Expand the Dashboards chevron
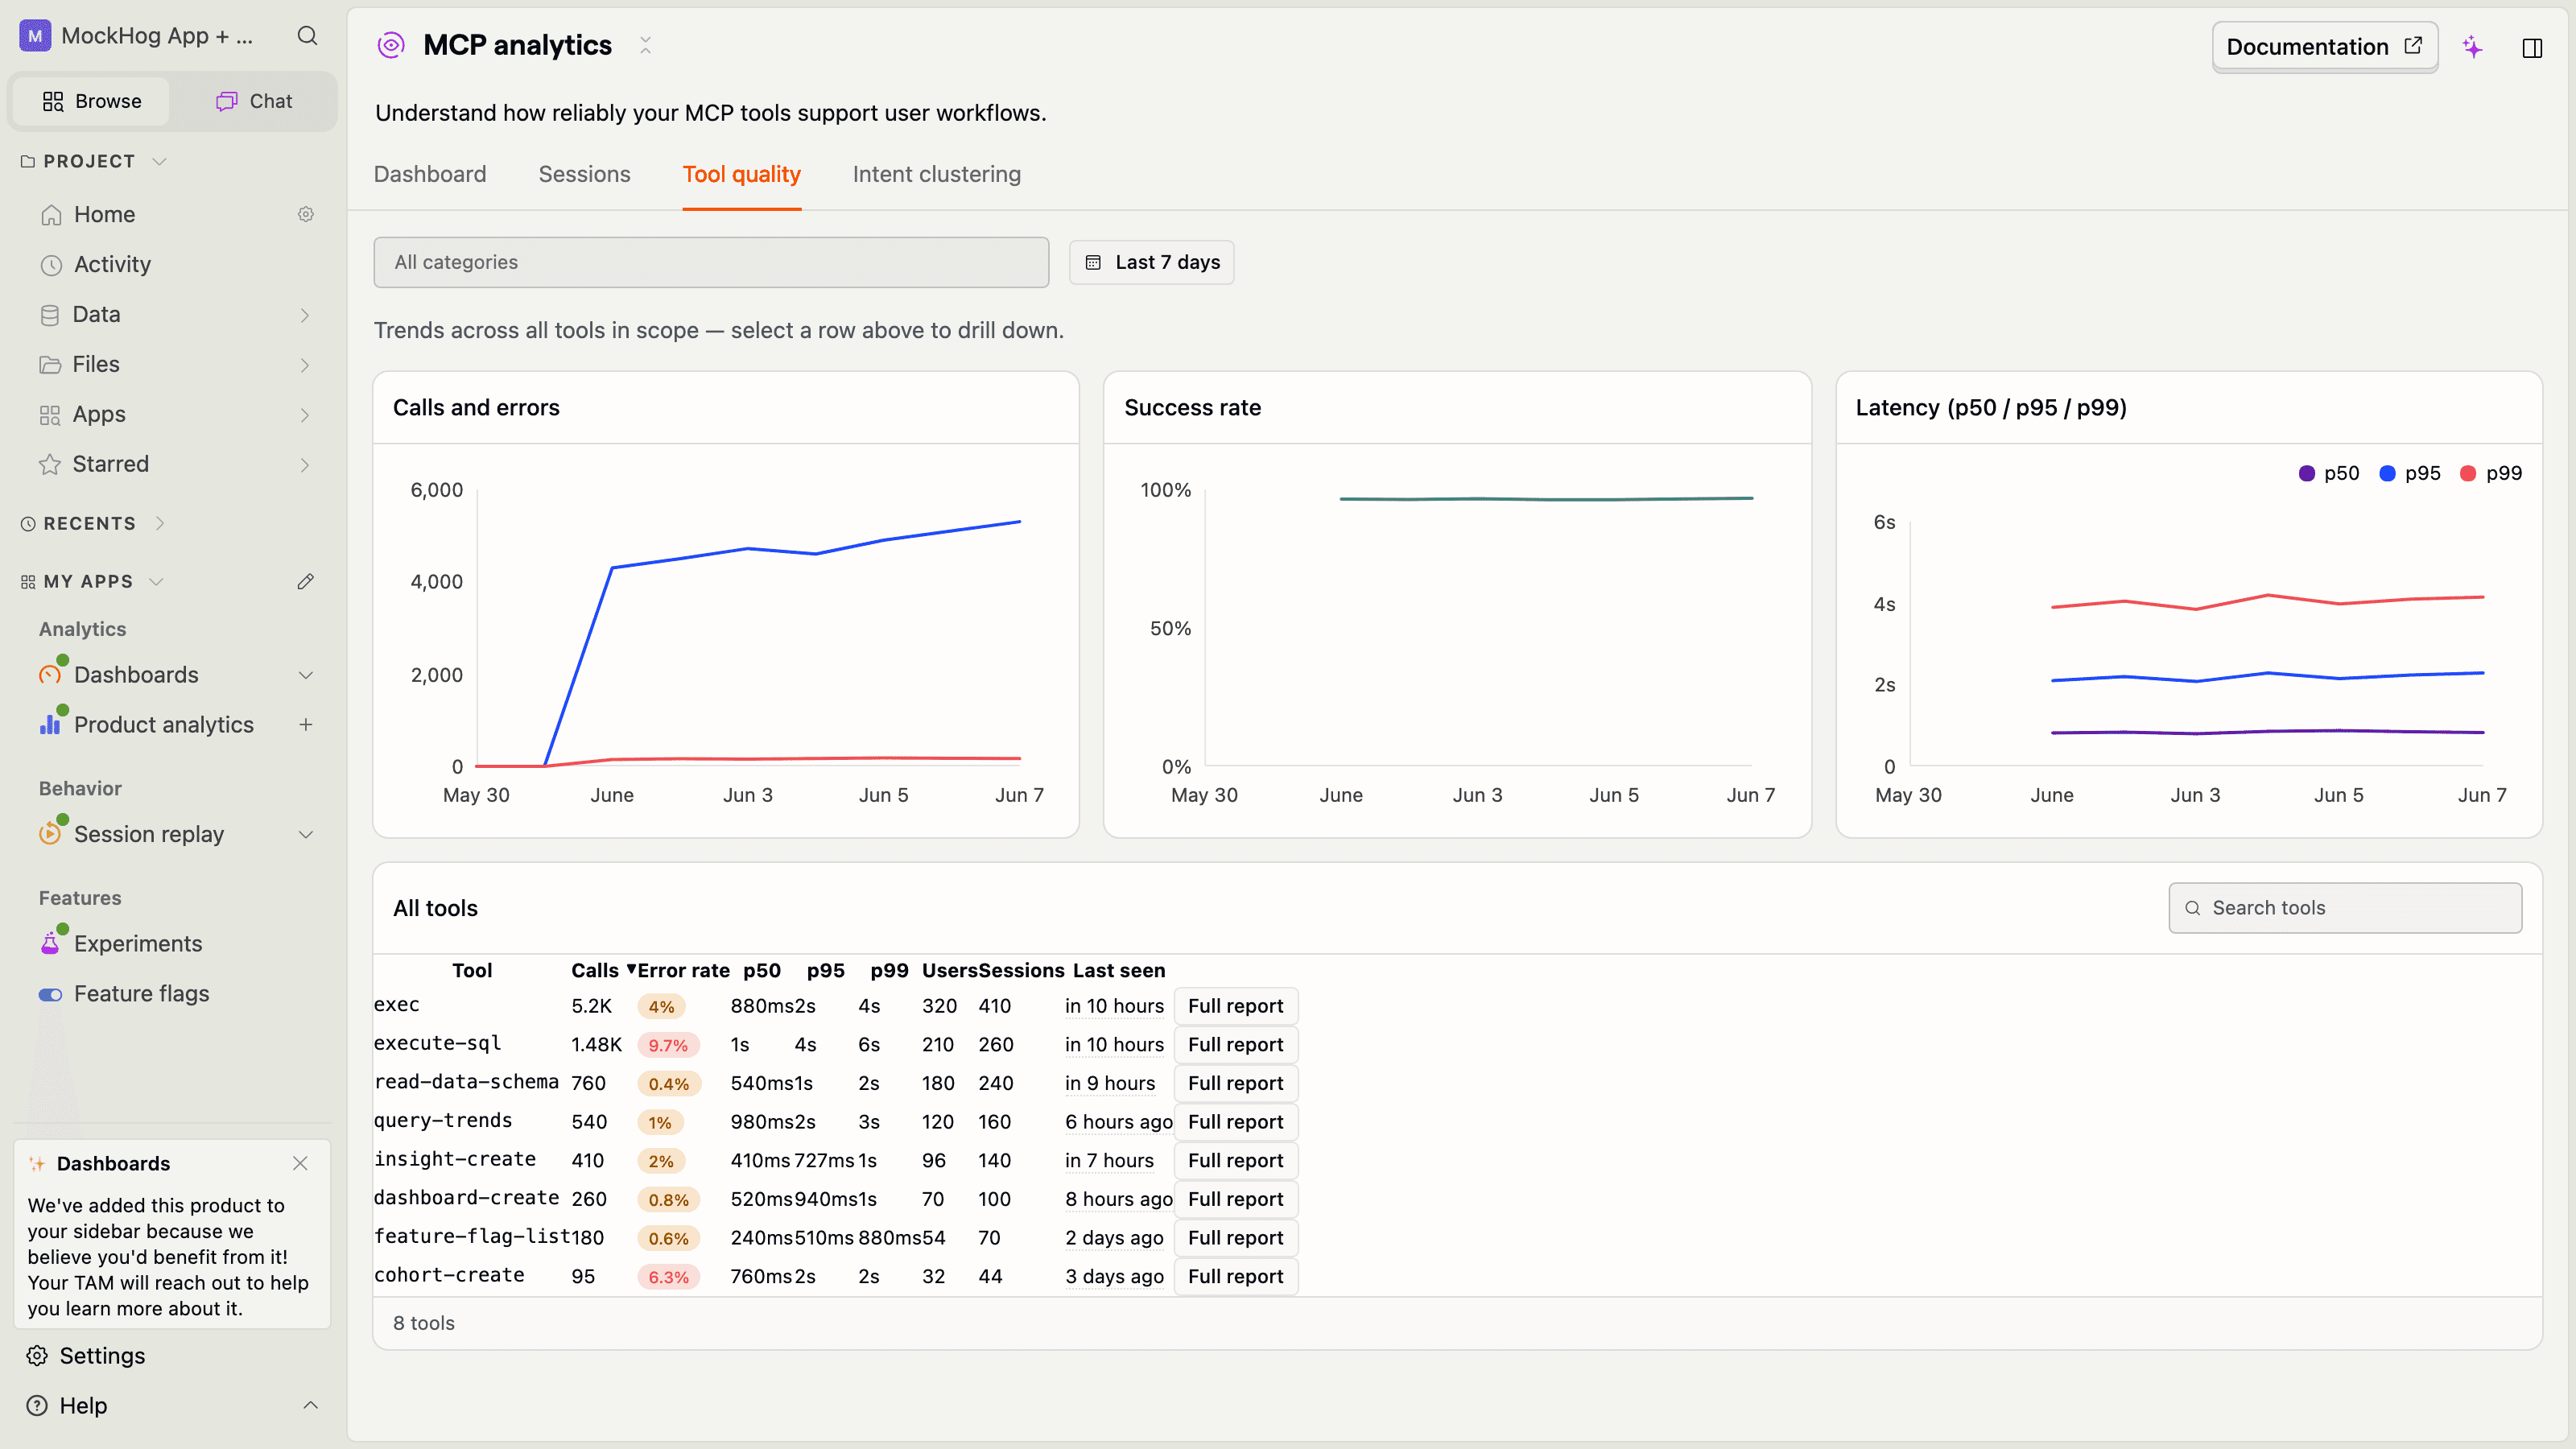This screenshot has height=1449, width=2576. pyautogui.click(x=306, y=675)
